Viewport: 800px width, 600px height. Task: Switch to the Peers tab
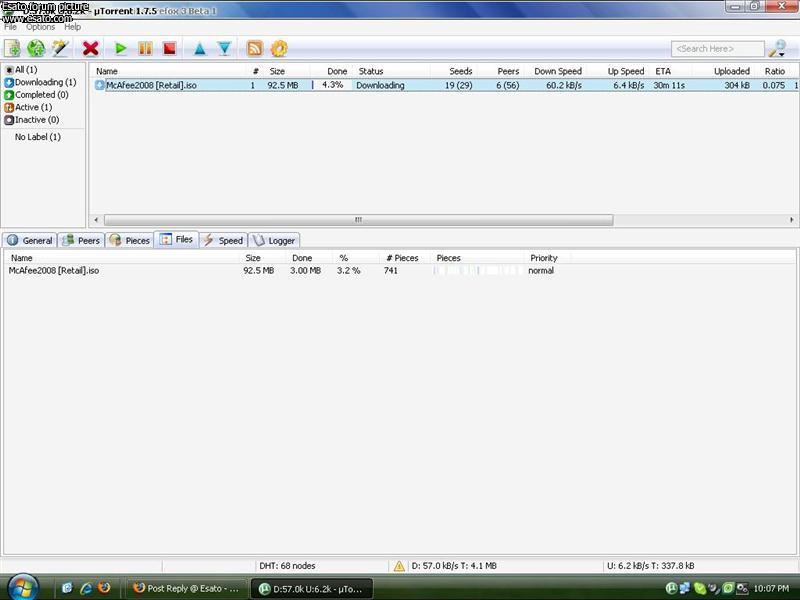[81, 240]
